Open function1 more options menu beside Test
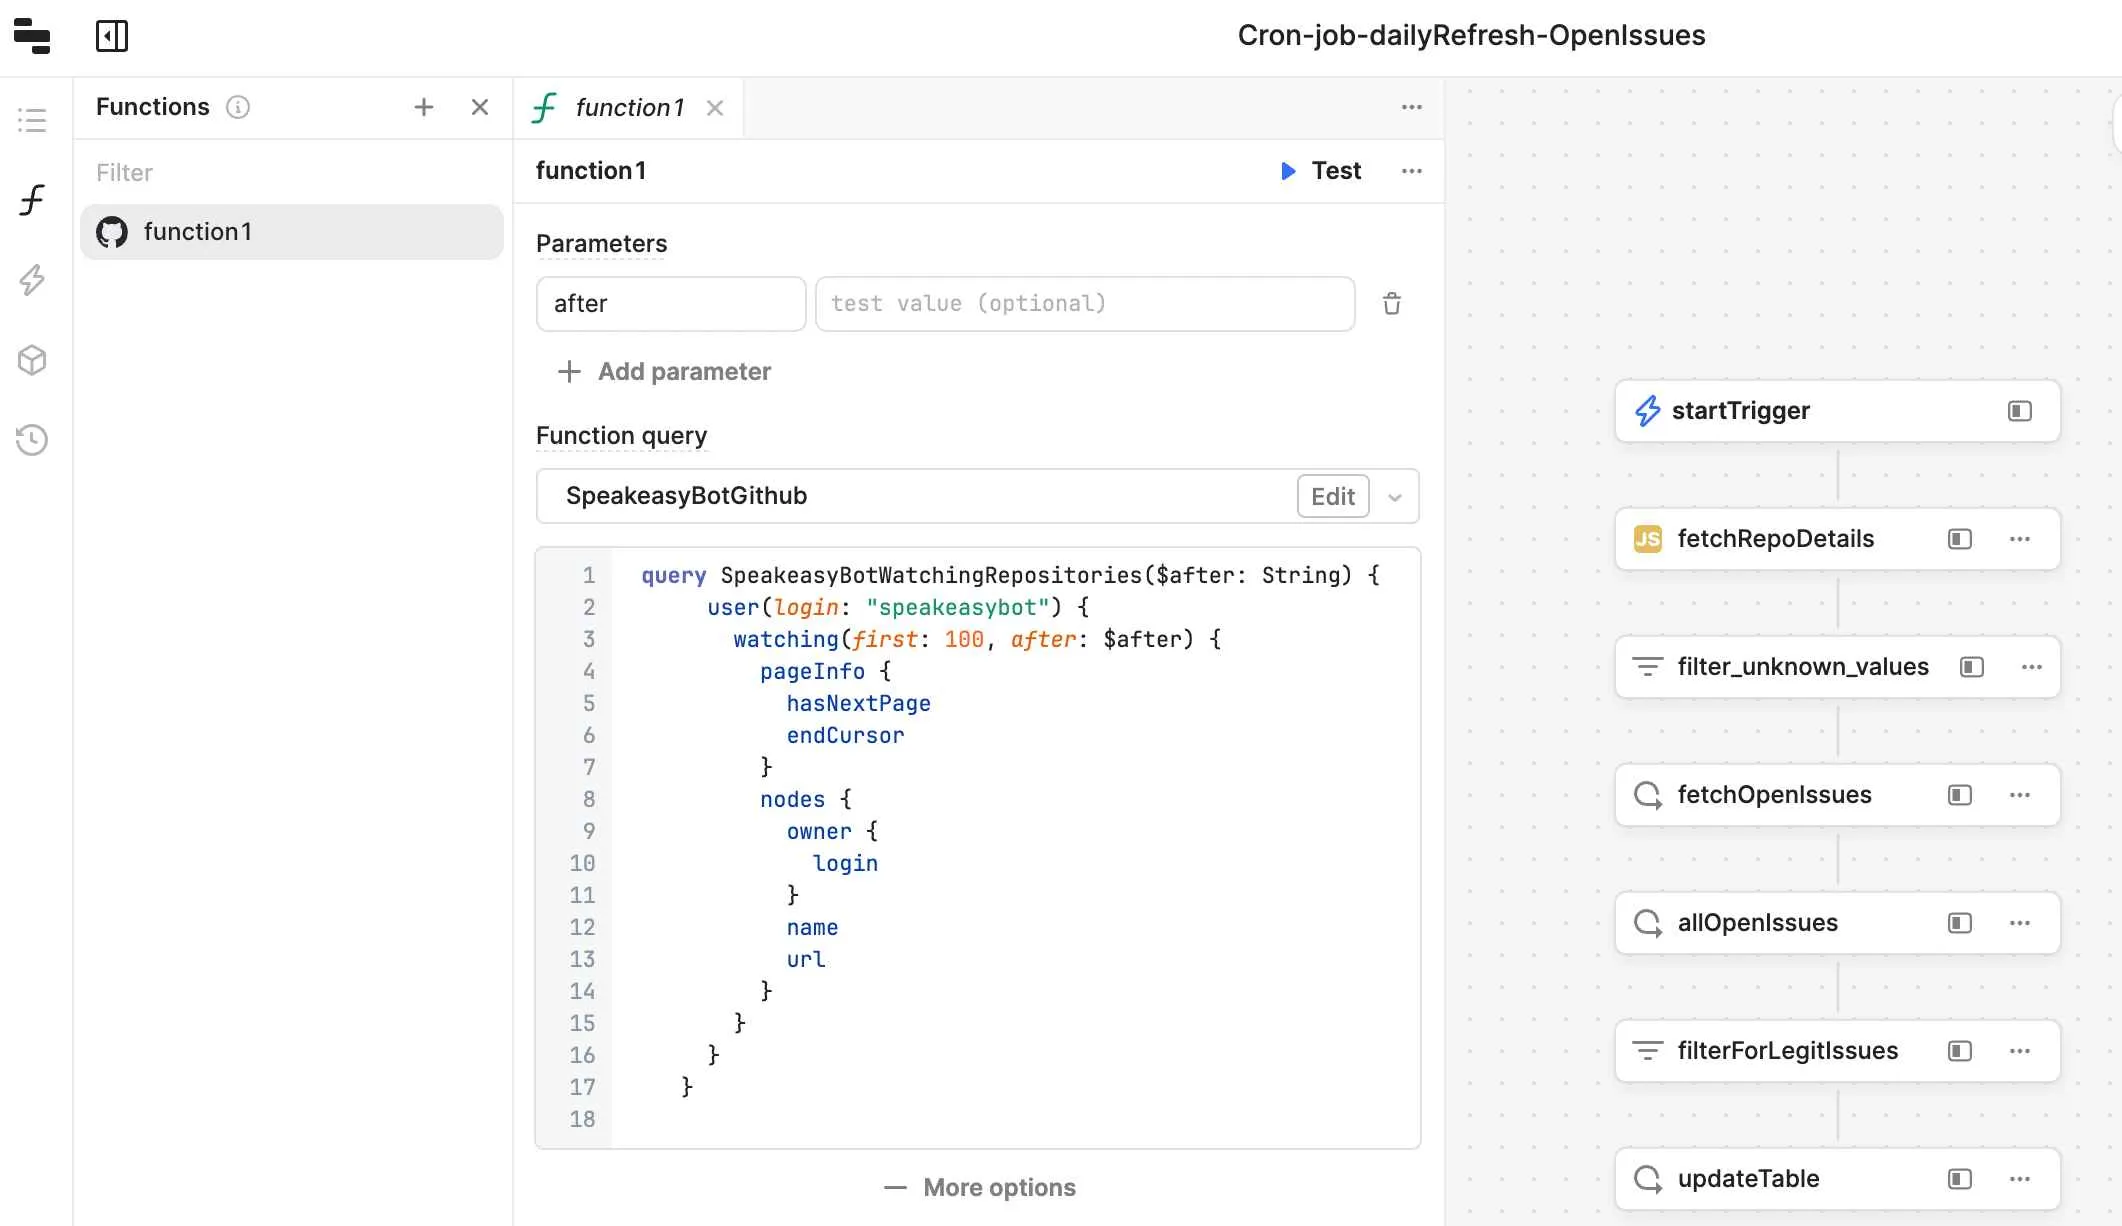 [1412, 171]
